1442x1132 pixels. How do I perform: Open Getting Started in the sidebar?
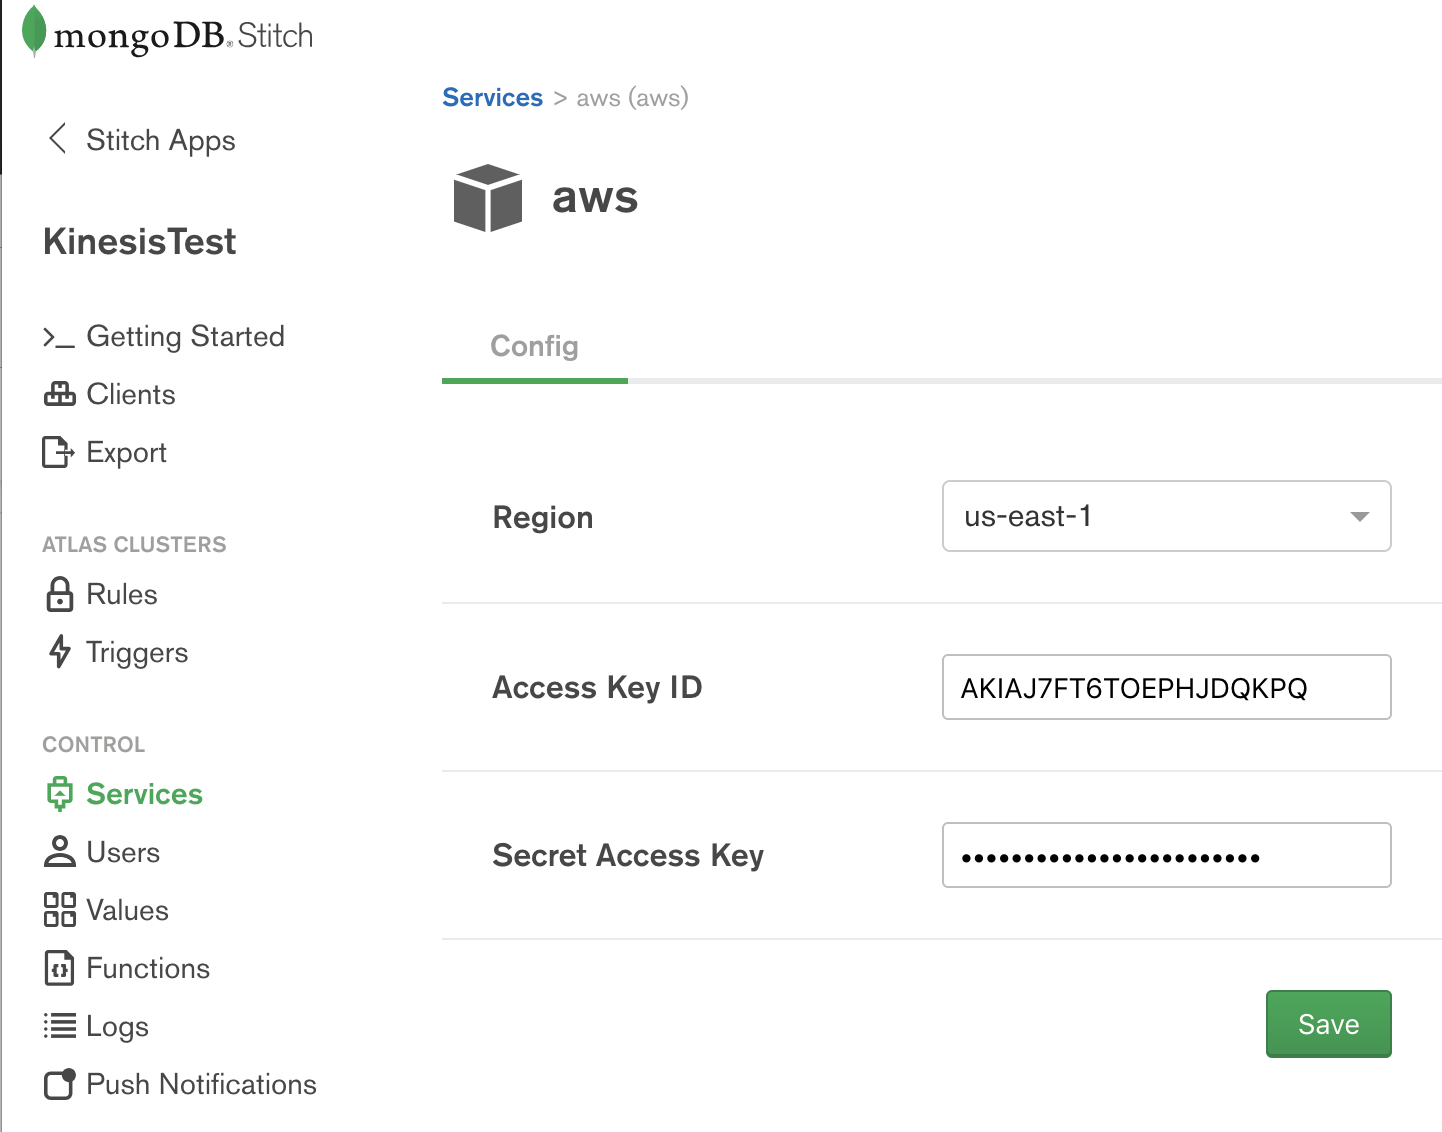coord(185,336)
